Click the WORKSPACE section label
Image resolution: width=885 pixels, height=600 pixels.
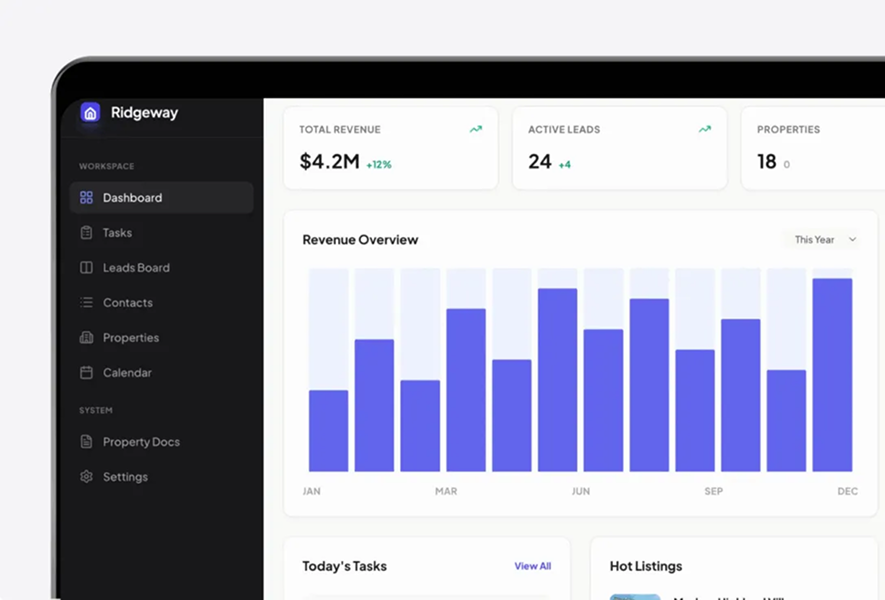107,166
